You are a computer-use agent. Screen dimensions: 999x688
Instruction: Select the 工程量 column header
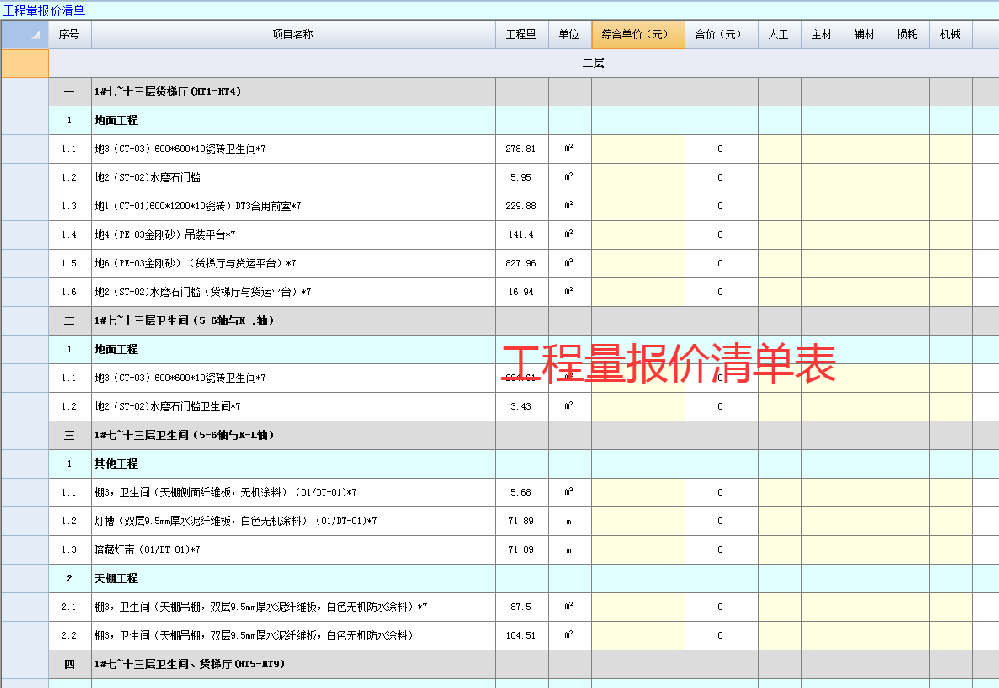(521, 34)
